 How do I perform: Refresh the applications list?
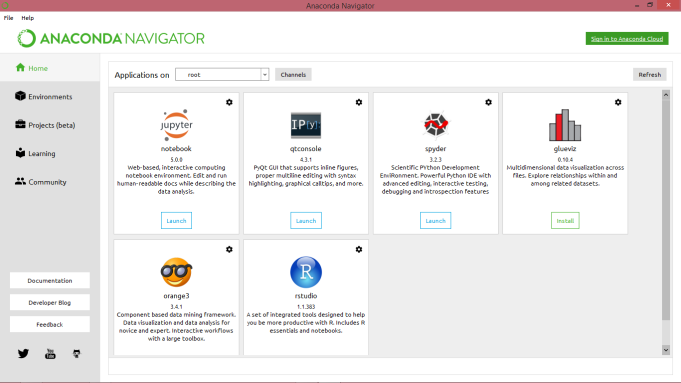coord(649,75)
